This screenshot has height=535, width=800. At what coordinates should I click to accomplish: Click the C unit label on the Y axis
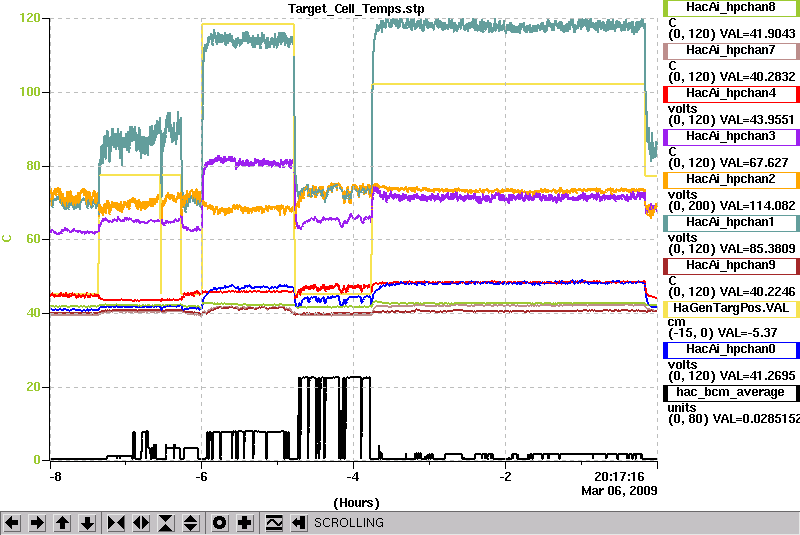coord(7,239)
